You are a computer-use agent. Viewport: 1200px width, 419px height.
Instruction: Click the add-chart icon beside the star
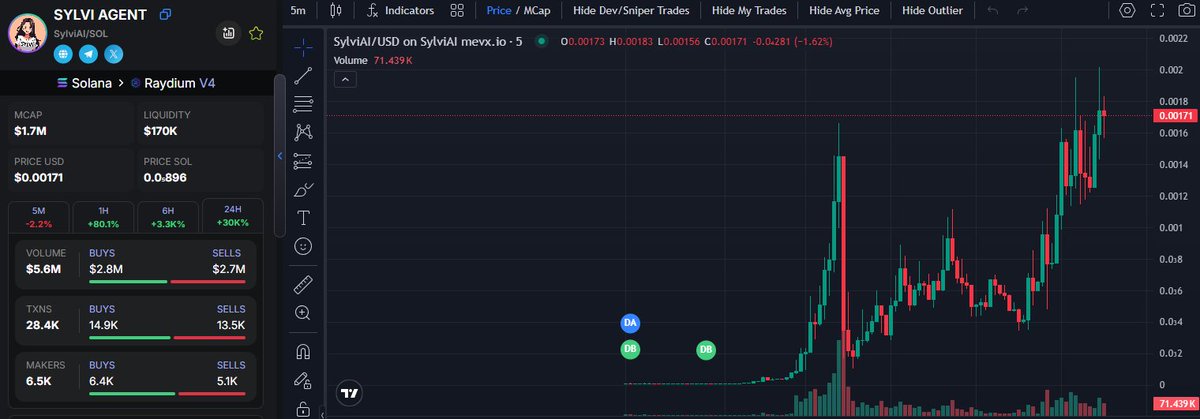click(x=229, y=33)
